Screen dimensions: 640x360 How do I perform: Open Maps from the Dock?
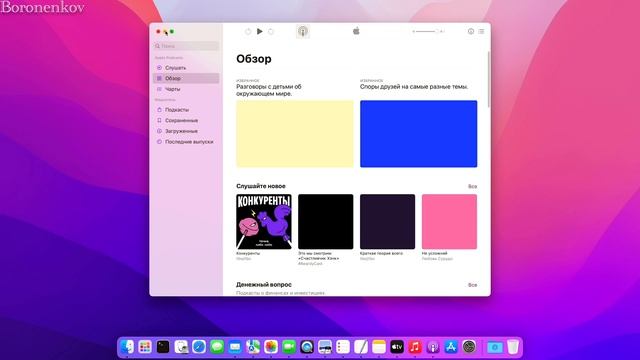click(253, 347)
